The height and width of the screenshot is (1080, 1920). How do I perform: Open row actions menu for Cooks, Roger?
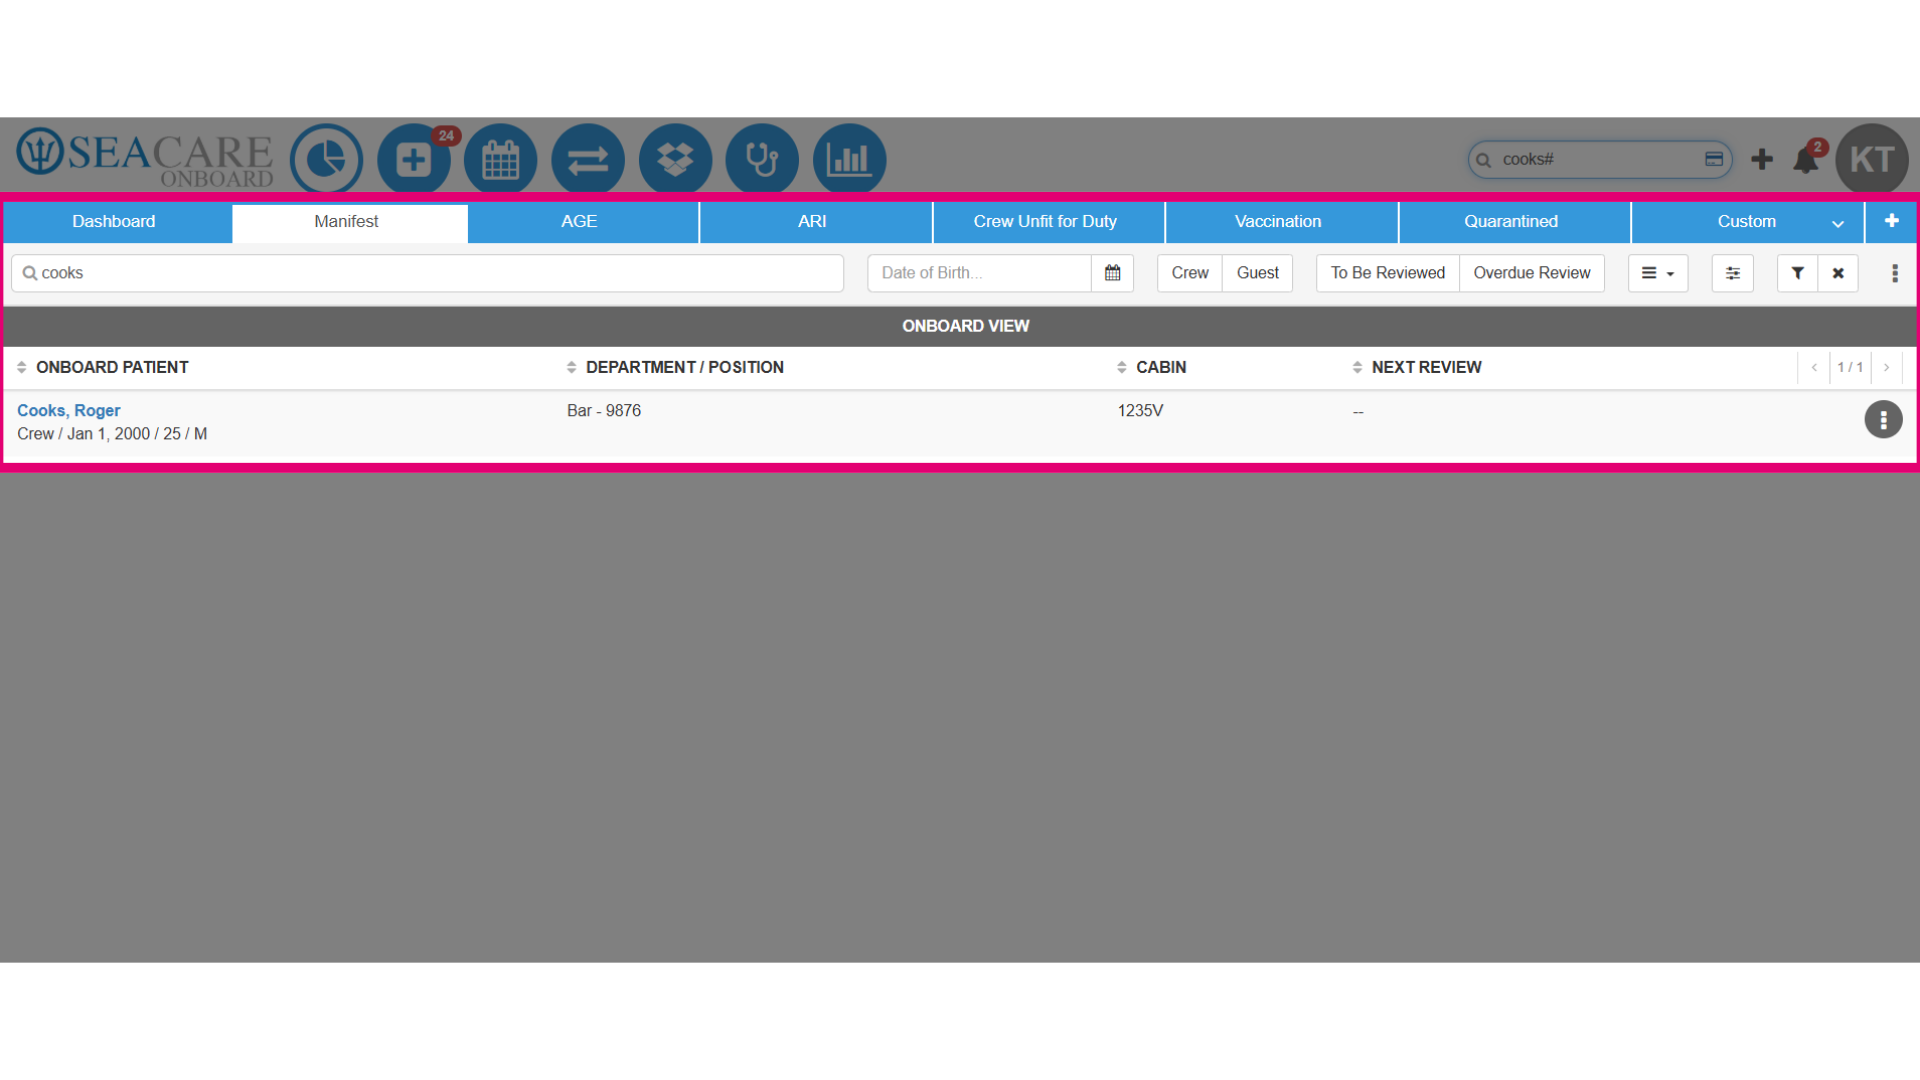point(1883,420)
